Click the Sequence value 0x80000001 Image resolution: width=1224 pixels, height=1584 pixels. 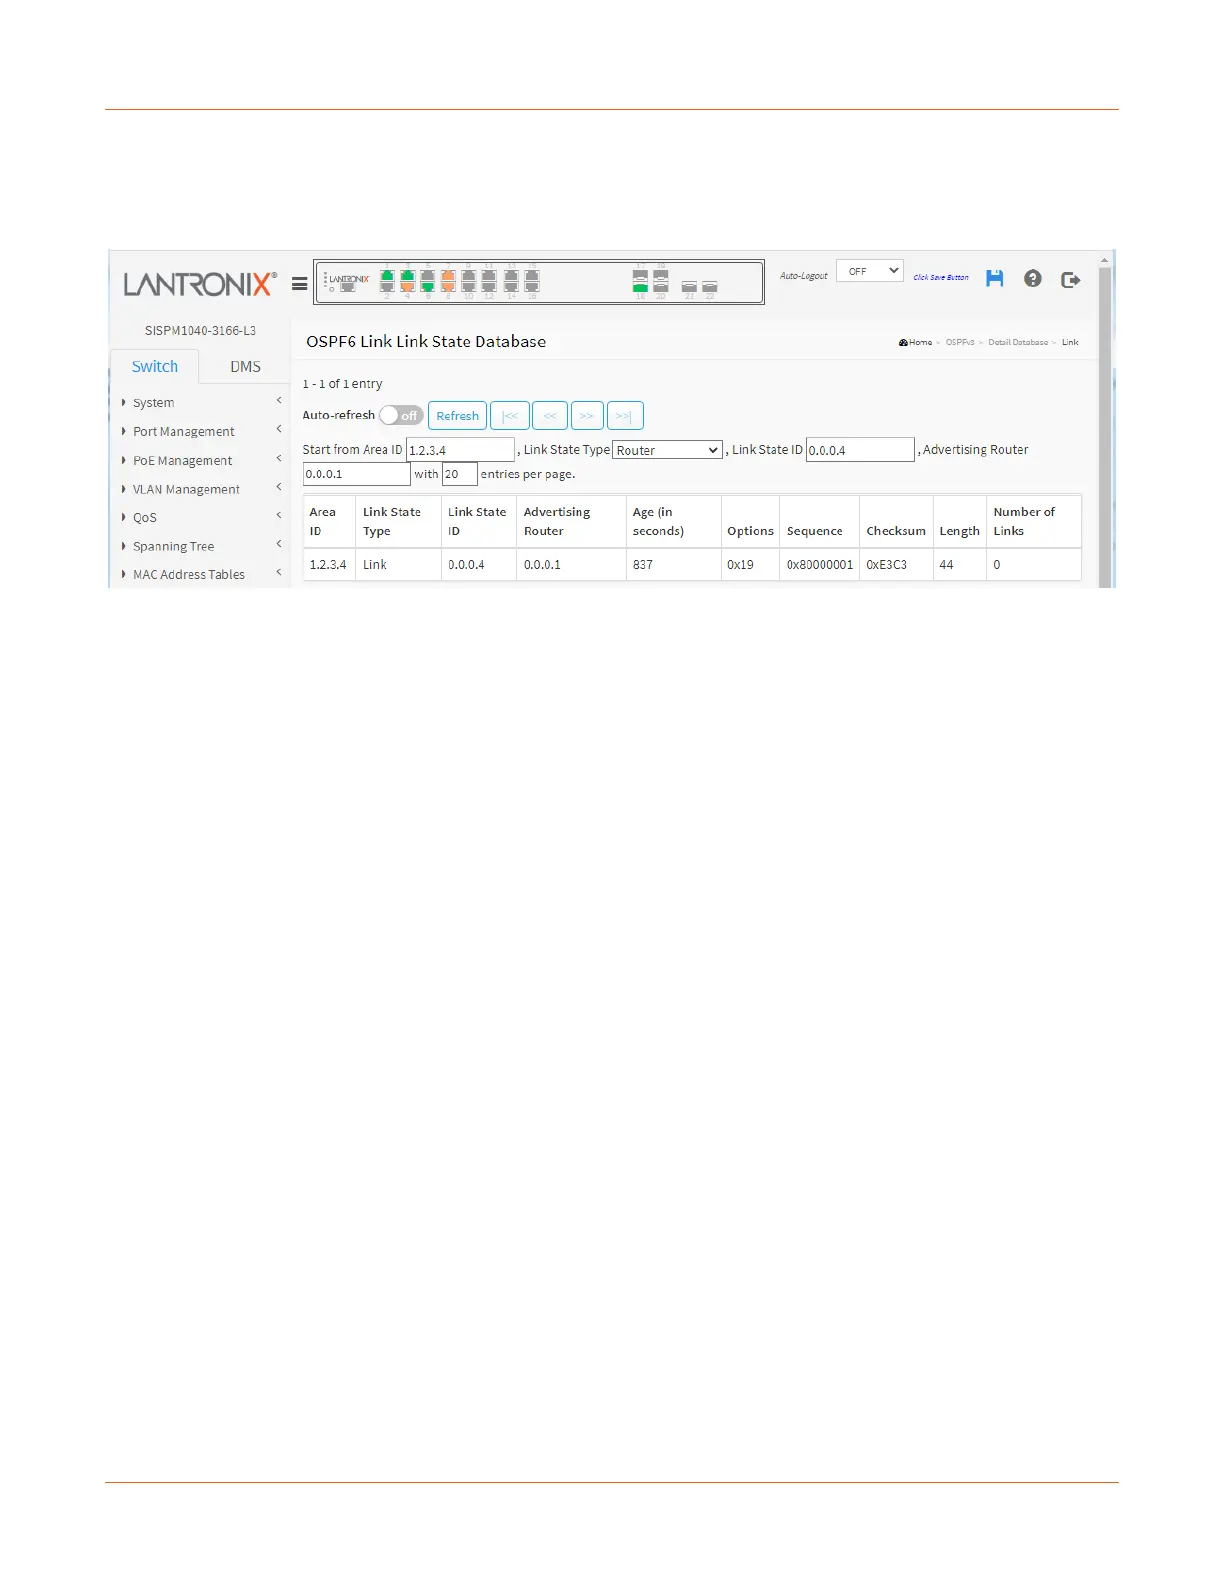coord(820,565)
